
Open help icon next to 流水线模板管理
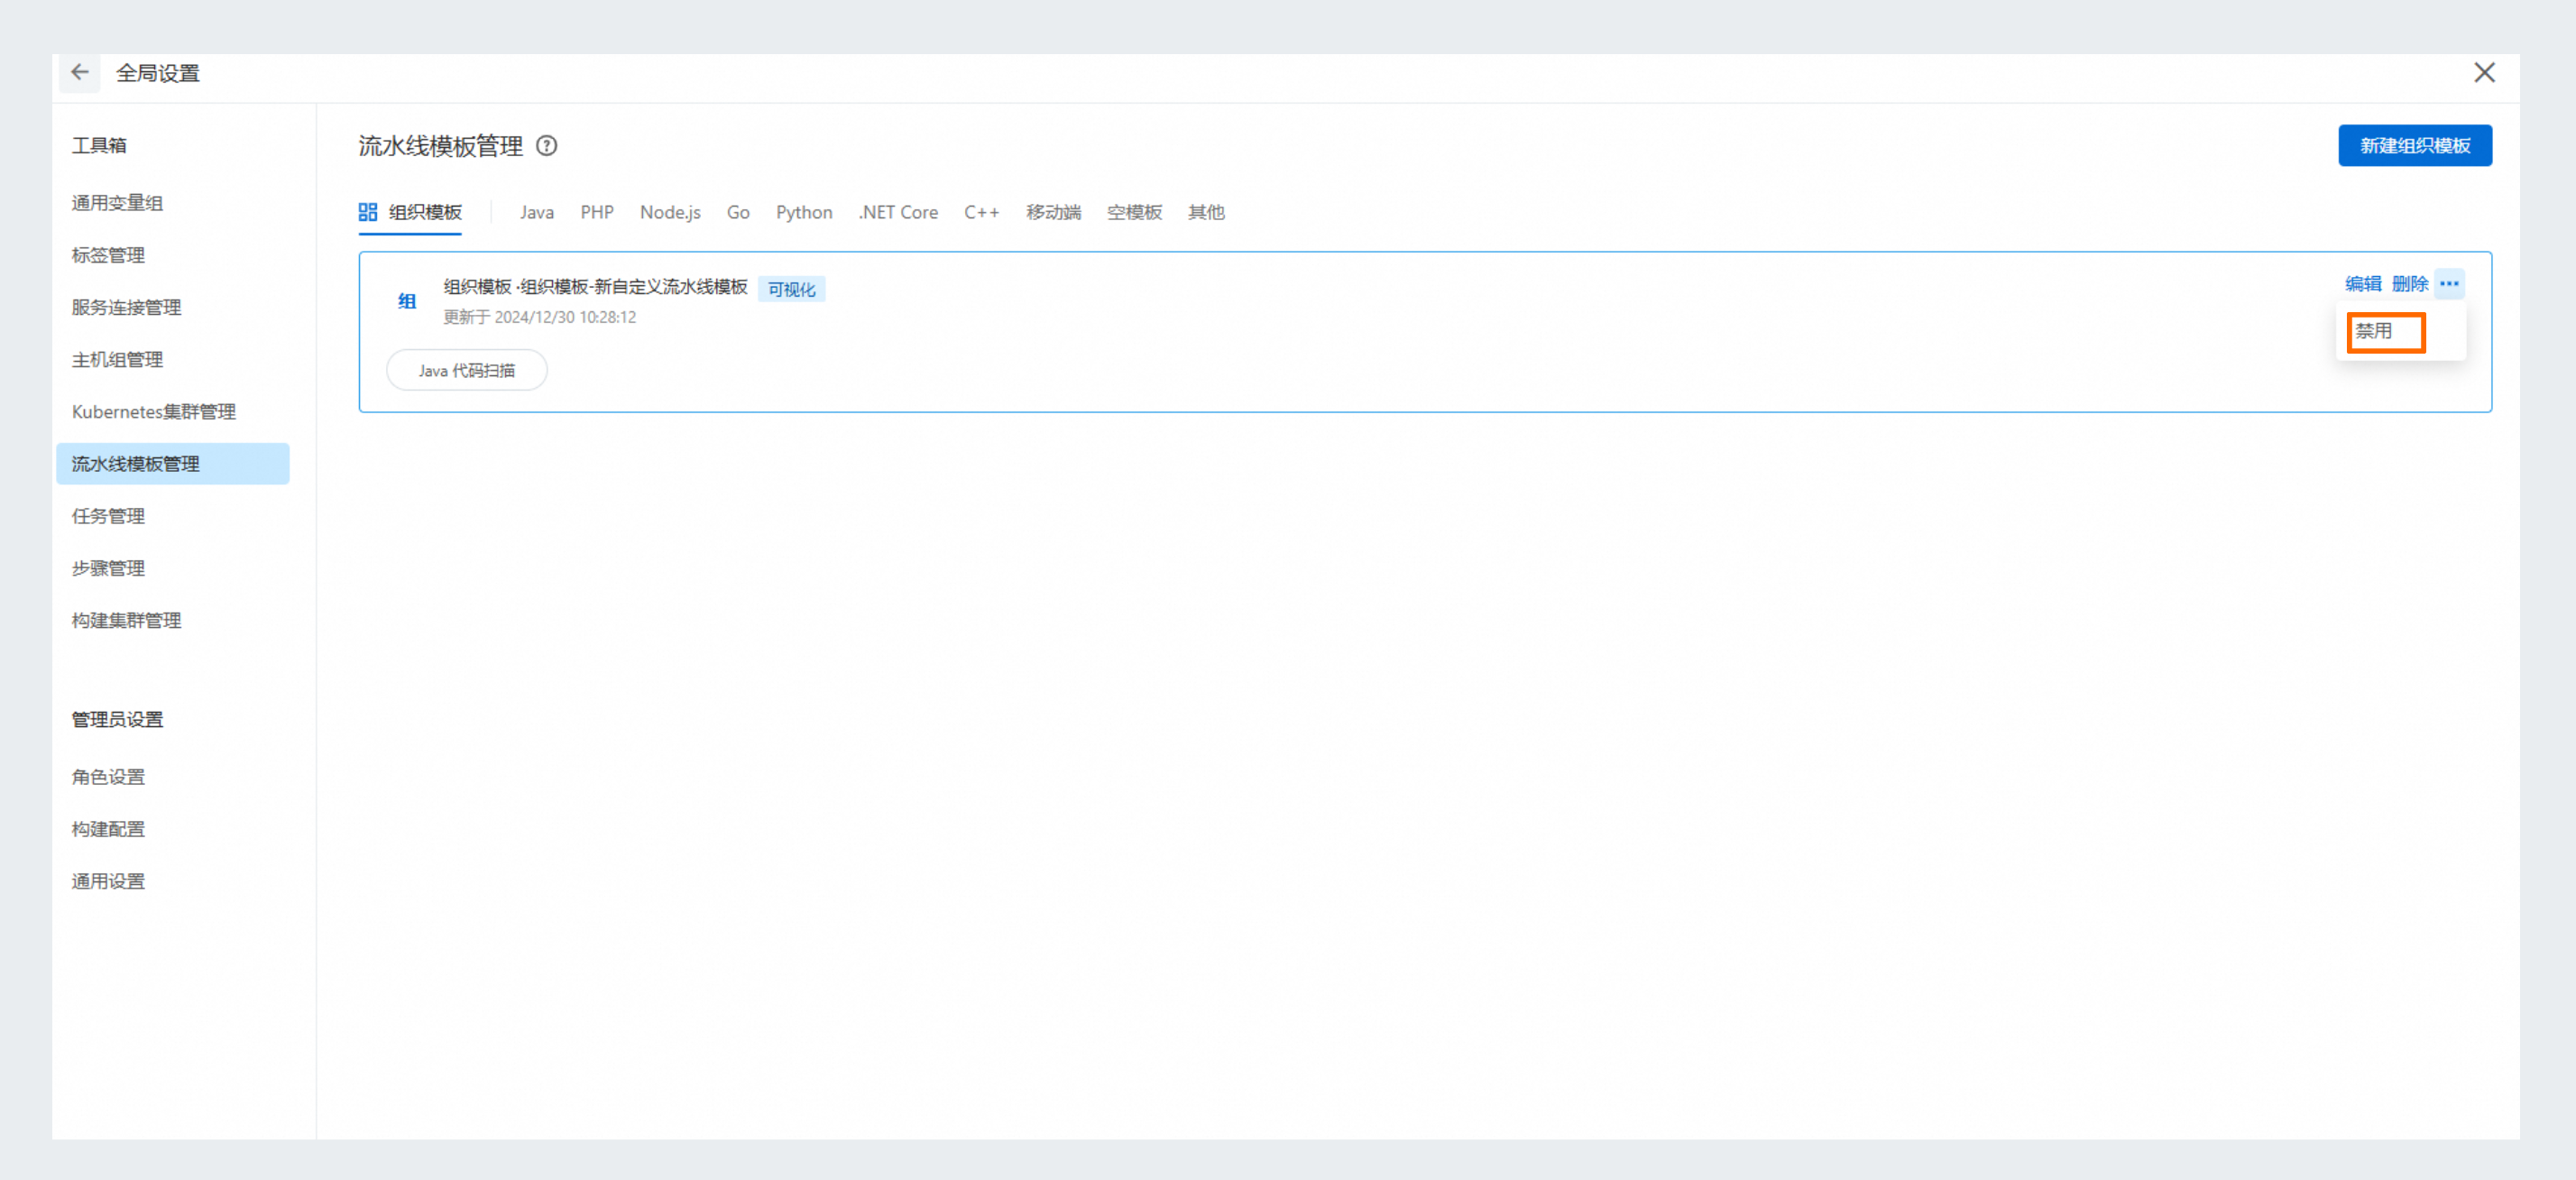546,146
